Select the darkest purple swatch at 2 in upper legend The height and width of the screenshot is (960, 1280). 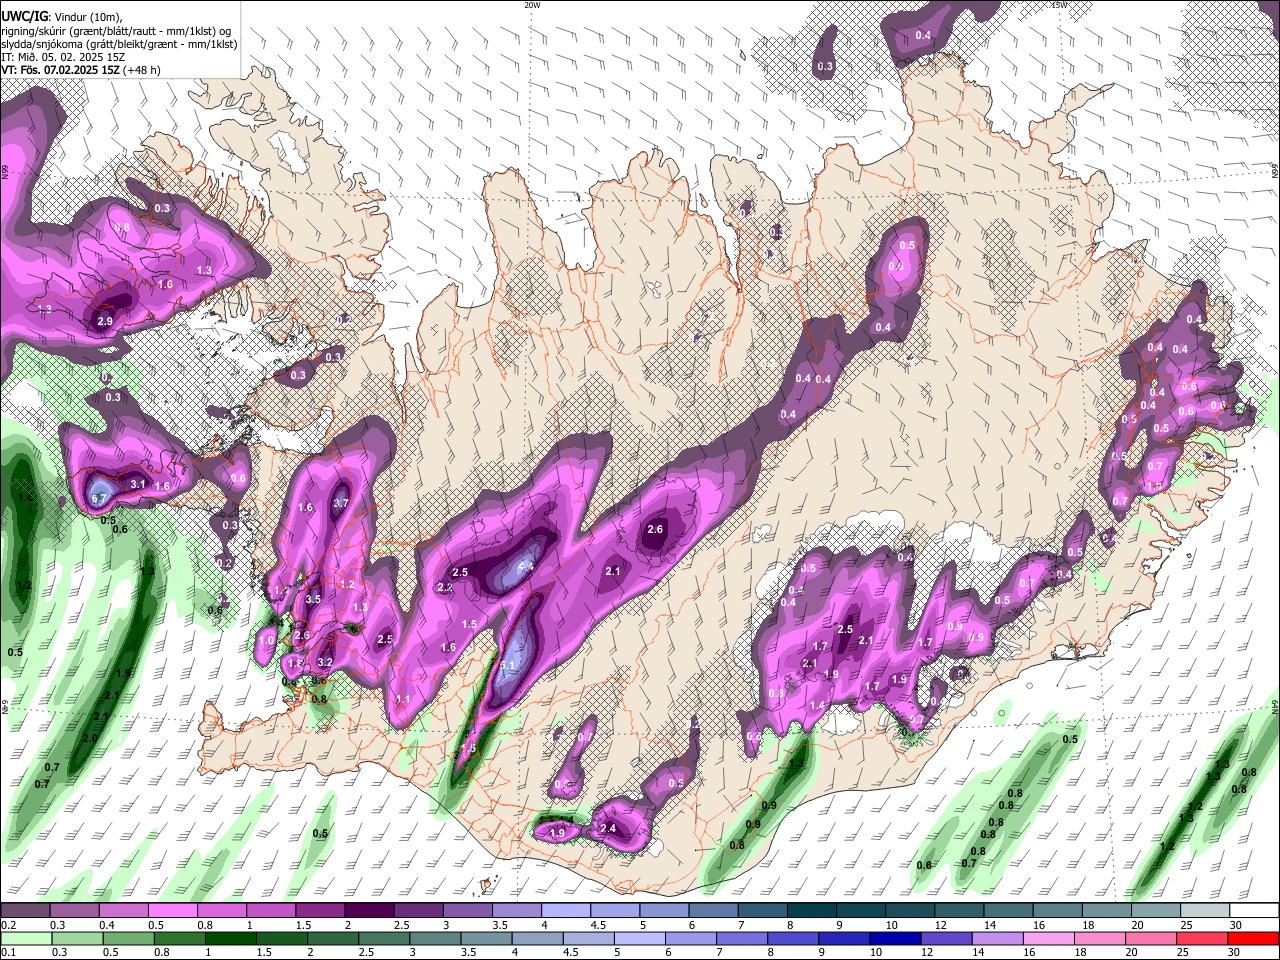[x=368, y=911]
